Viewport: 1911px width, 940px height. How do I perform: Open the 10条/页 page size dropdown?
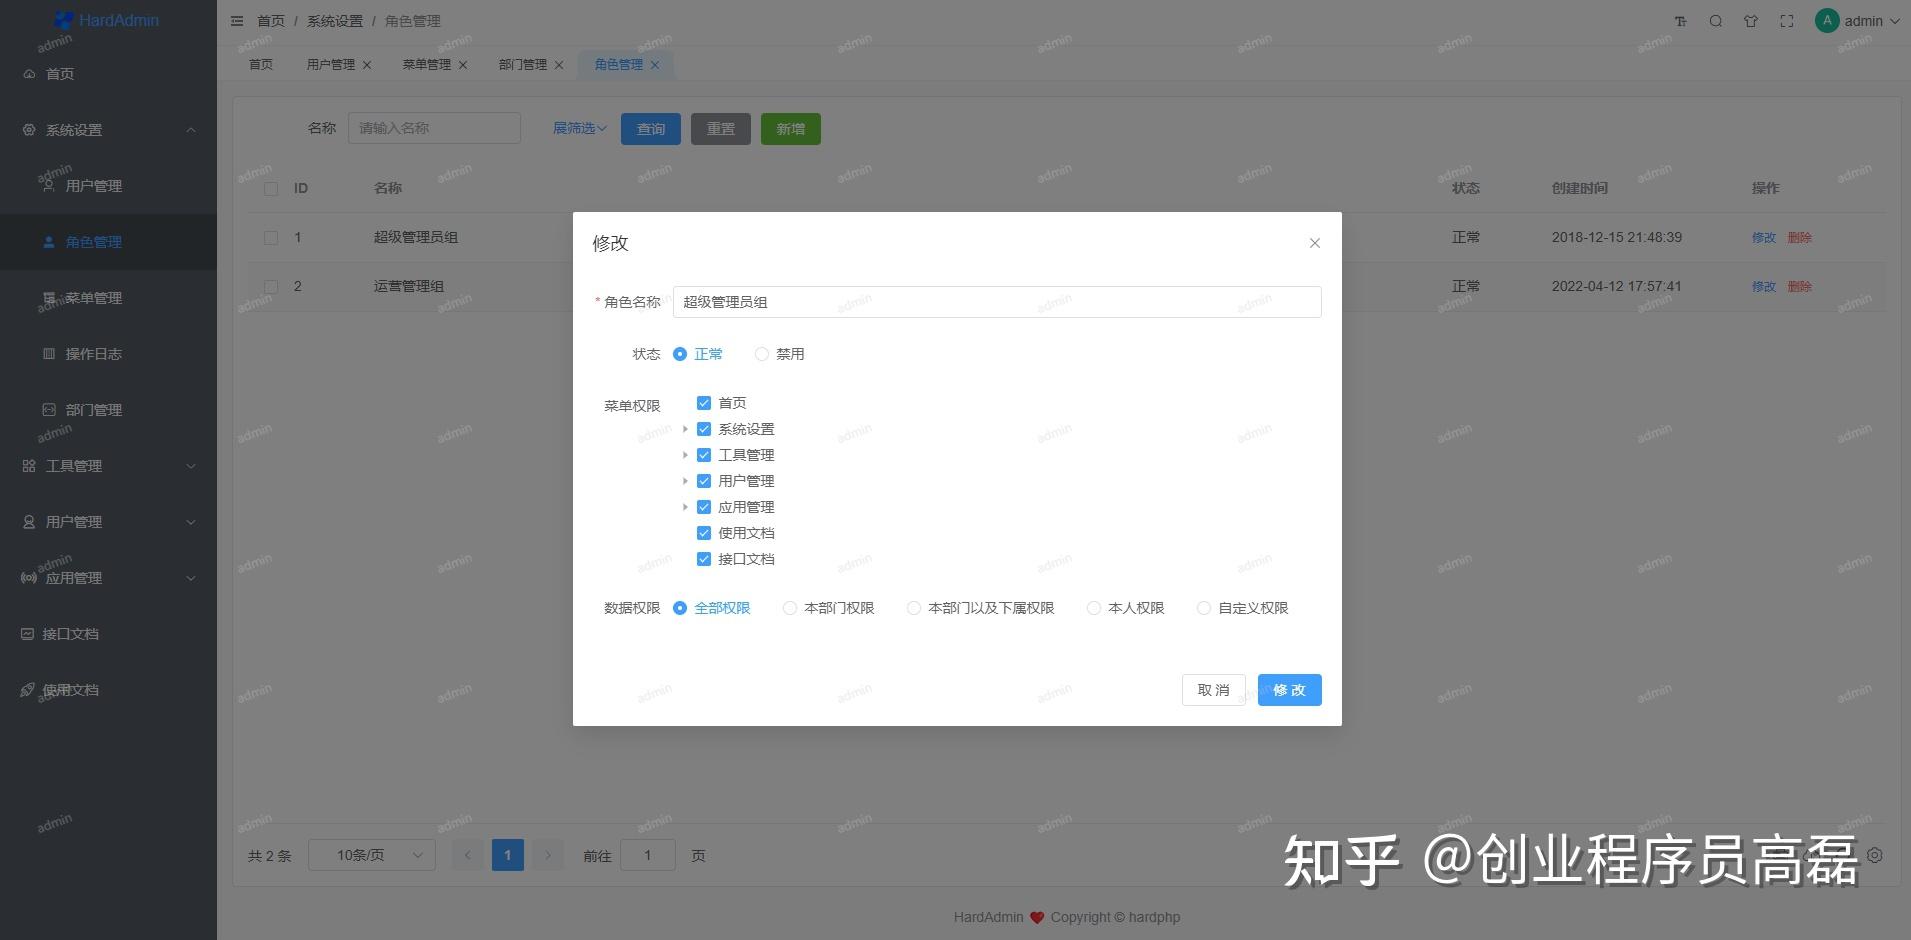tap(371, 855)
